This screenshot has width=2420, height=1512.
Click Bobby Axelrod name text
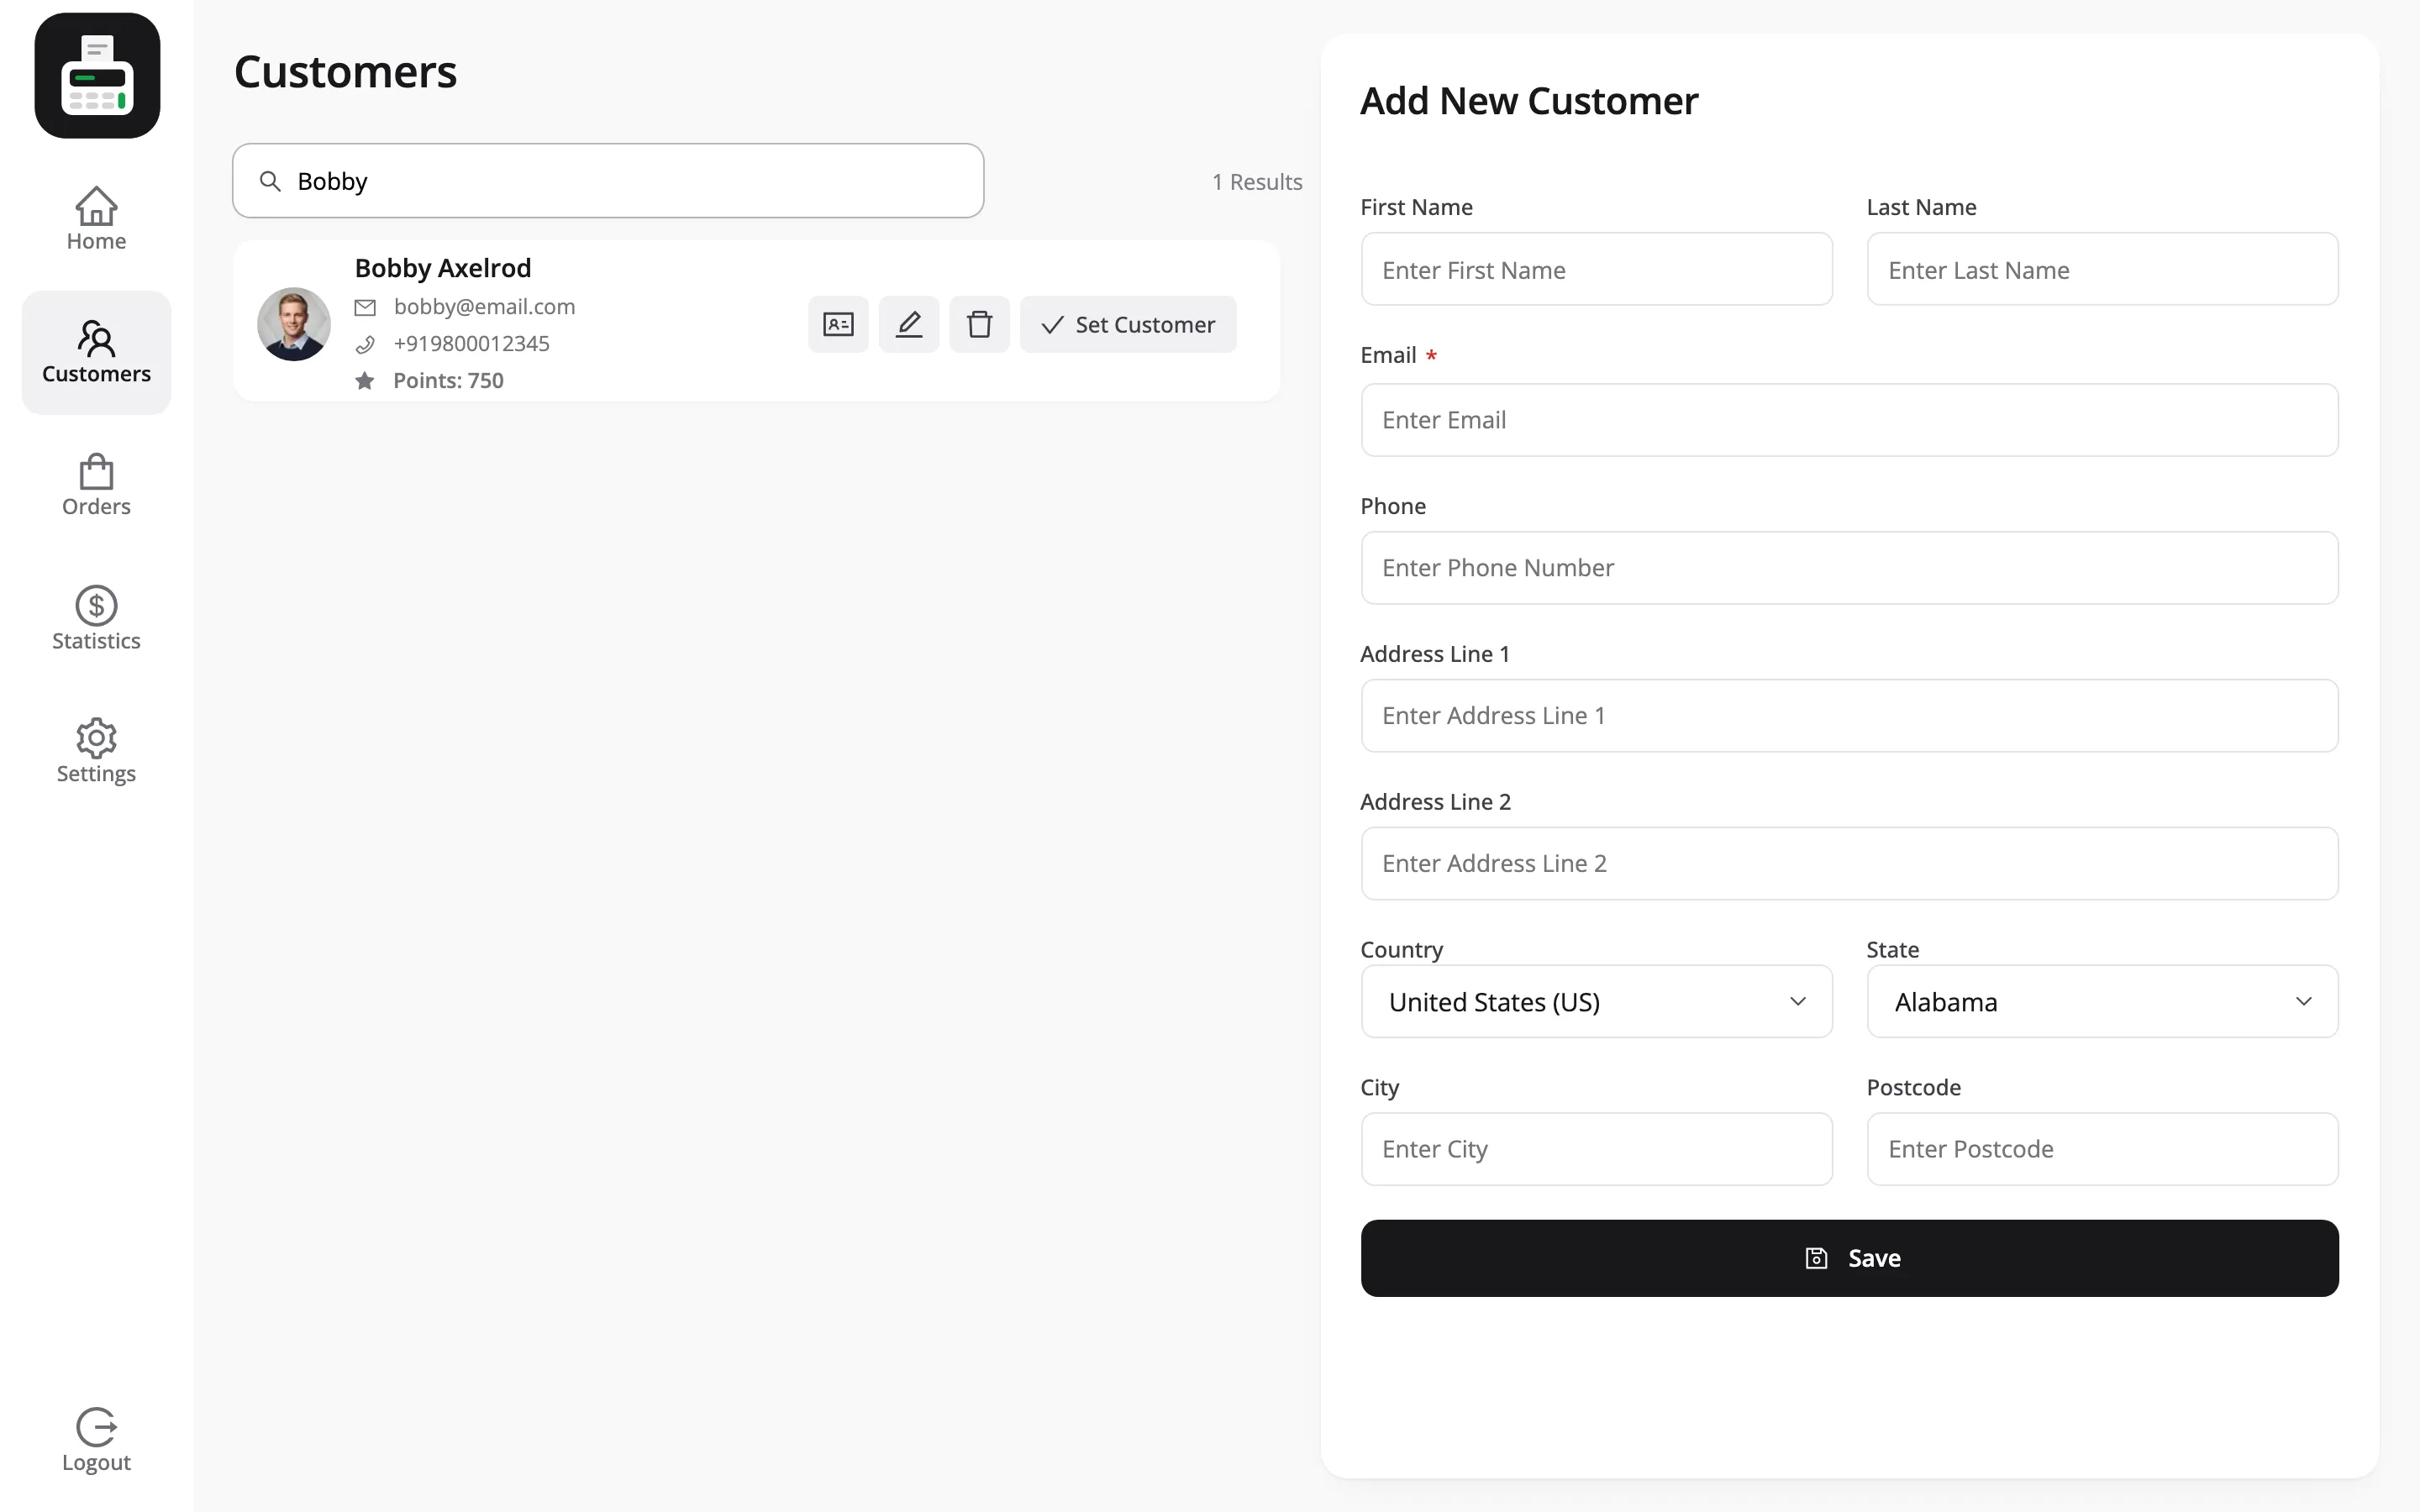point(443,268)
